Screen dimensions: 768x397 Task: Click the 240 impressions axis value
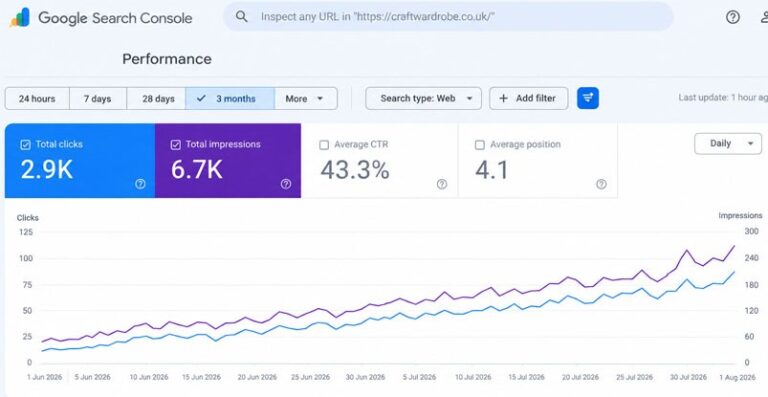(x=751, y=258)
